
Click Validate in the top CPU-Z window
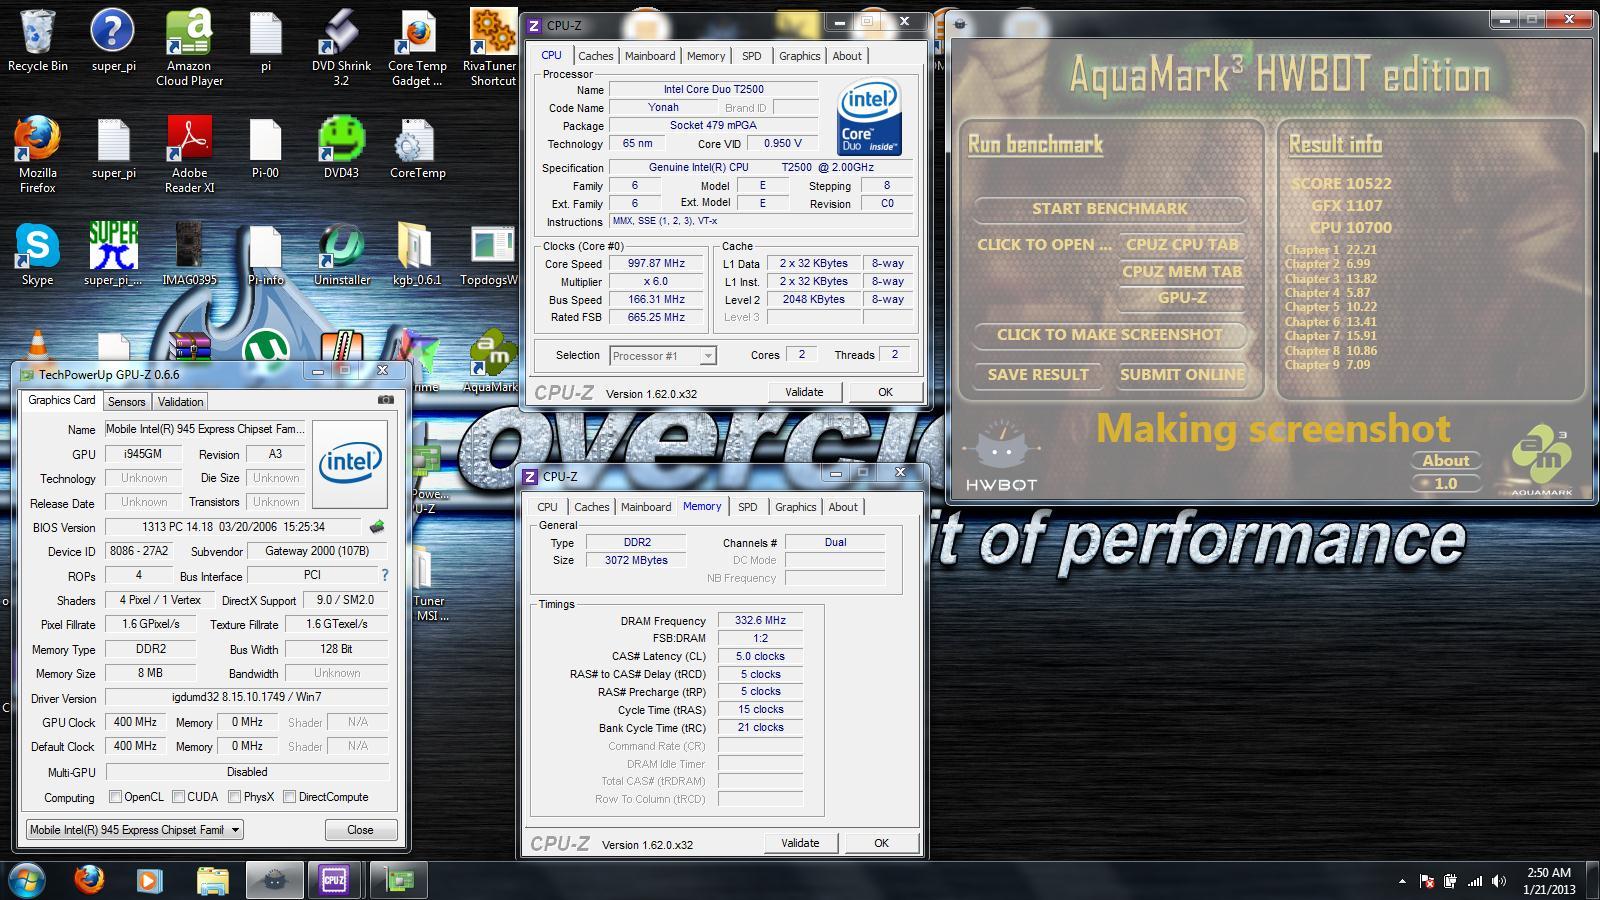804,392
